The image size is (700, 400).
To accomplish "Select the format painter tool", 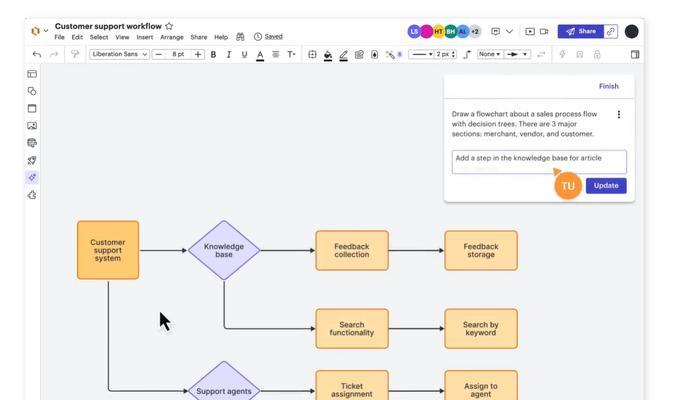I will pos(75,54).
